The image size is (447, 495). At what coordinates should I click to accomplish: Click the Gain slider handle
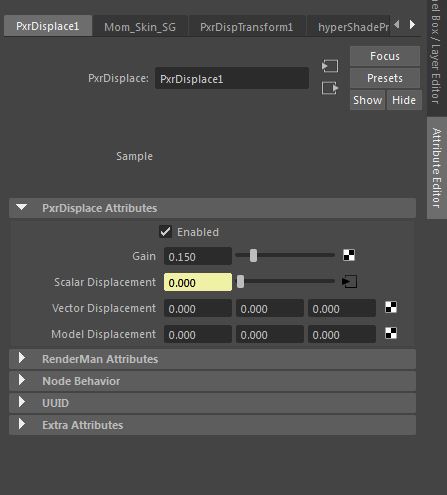(x=253, y=255)
